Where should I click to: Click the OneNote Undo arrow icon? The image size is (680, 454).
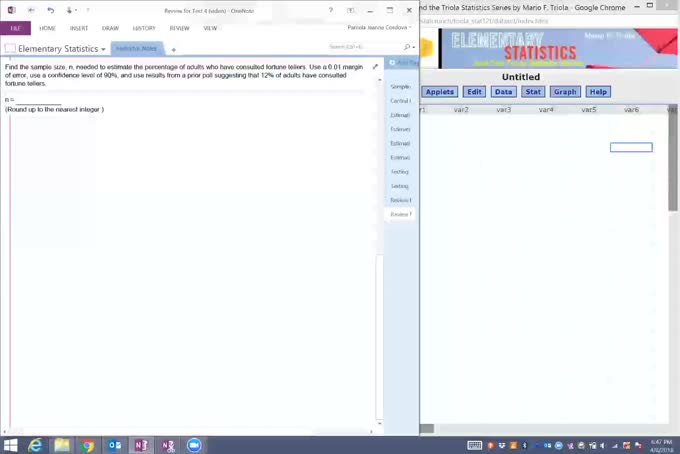[x=50, y=10]
